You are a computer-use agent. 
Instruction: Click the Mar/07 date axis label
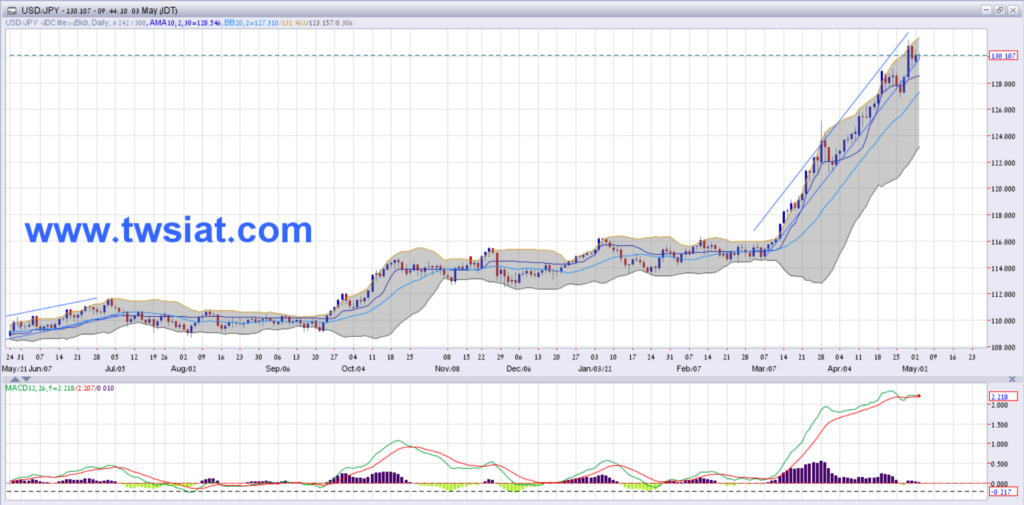point(765,369)
